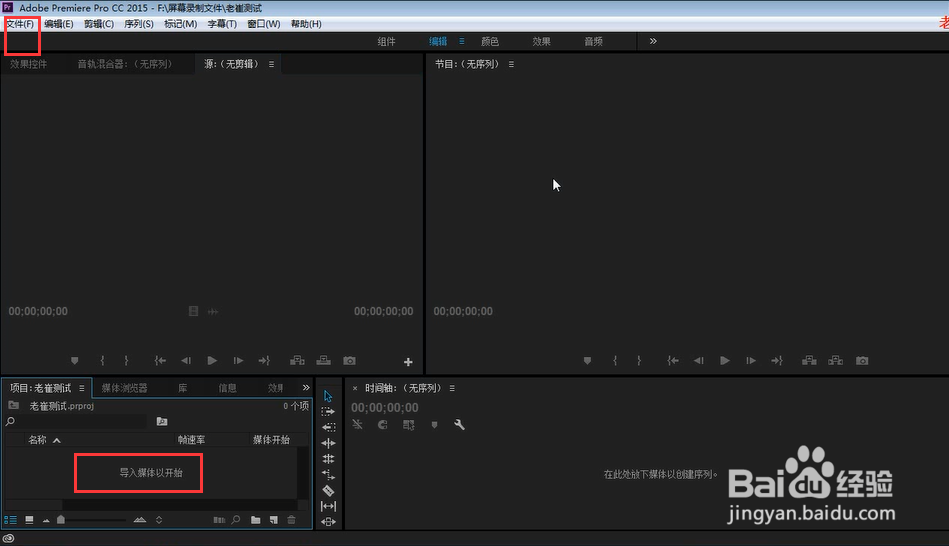Click the Overwrite button in Source monitor
The width and height of the screenshot is (949, 546).
pos(324,361)
